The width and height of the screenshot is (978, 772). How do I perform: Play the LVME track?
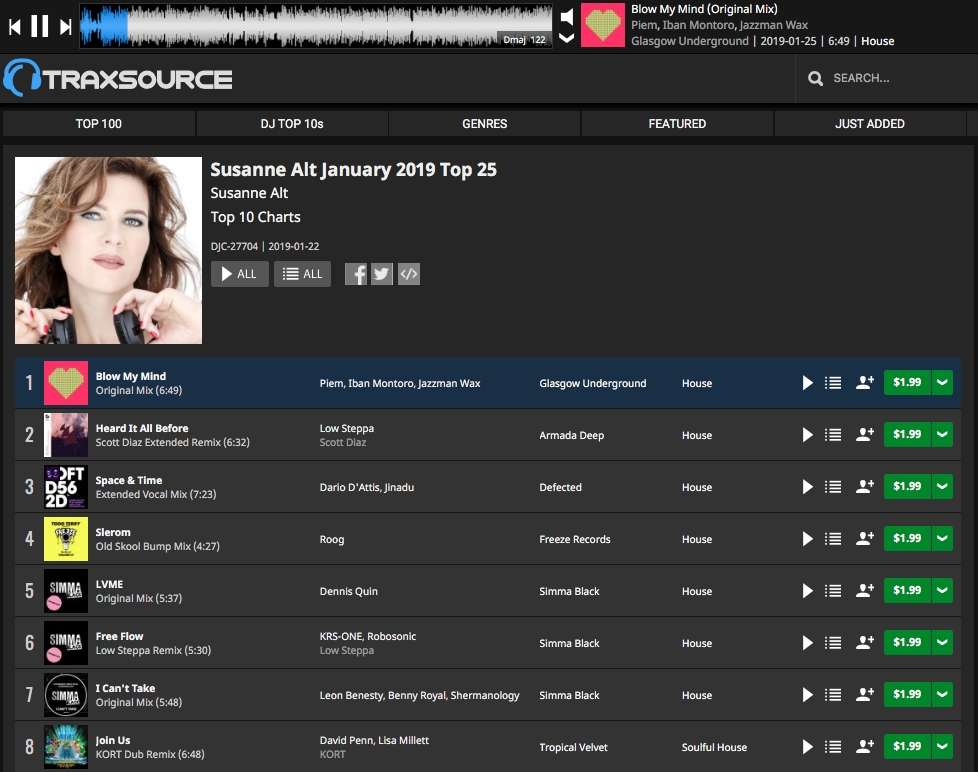[x=808, y=591]
